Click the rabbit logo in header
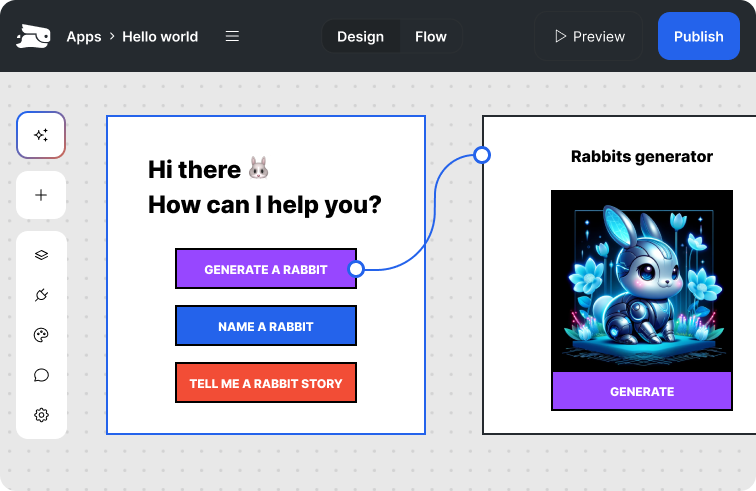Image resolution: width=756 pixels, height=491 pixels. pos(33,37)
